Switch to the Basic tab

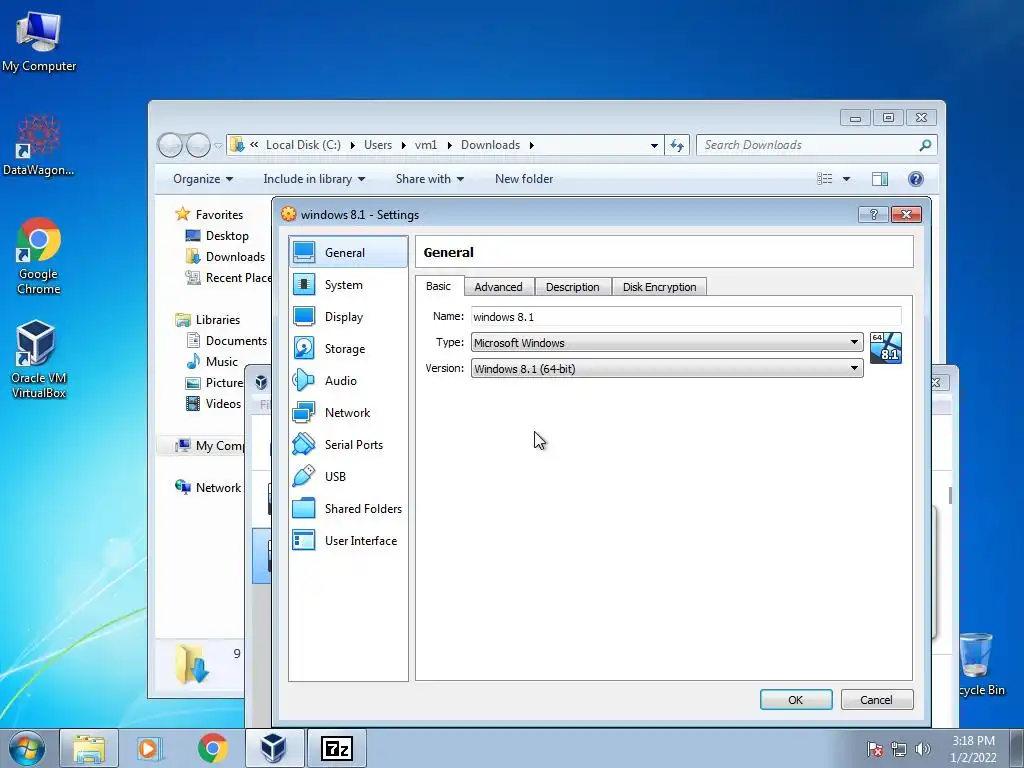[x=438, y=286]
